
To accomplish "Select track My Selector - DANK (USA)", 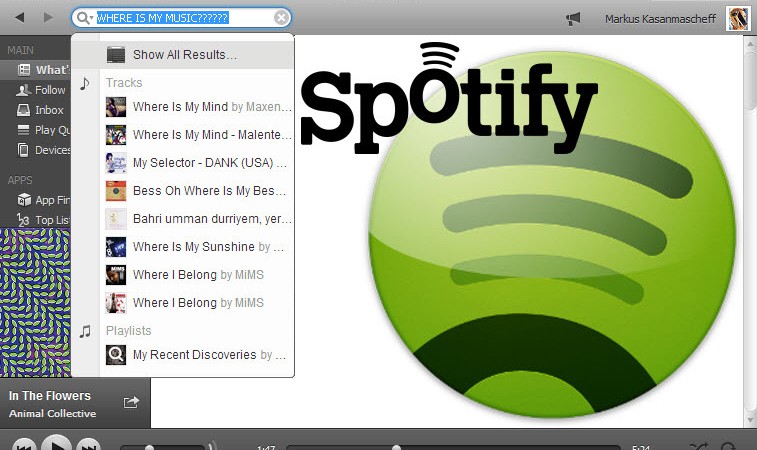I will click(x=198, y=163).
